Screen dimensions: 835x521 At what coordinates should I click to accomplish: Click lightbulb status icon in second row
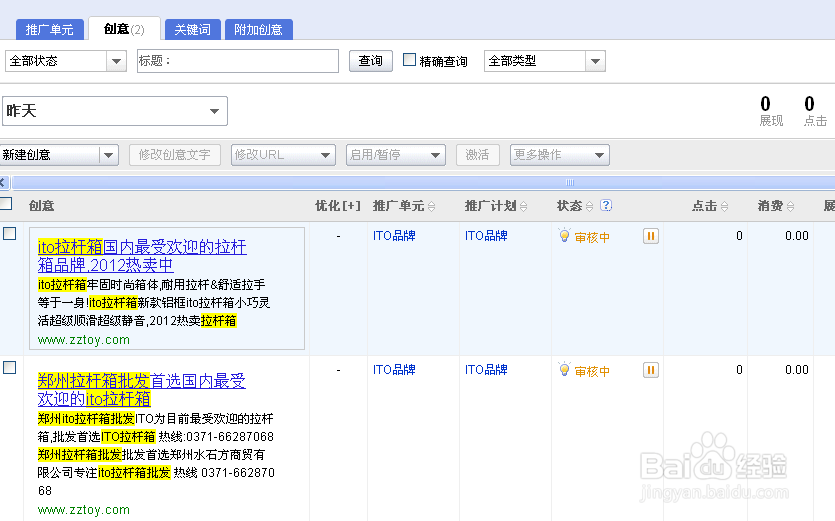[564, 369]
